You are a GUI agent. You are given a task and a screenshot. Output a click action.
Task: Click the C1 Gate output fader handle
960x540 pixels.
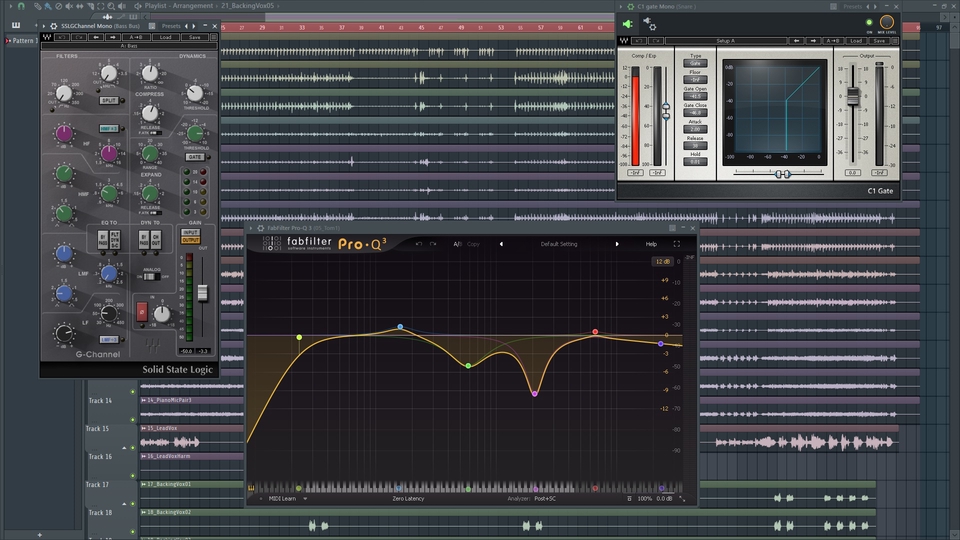pos(852,96)
